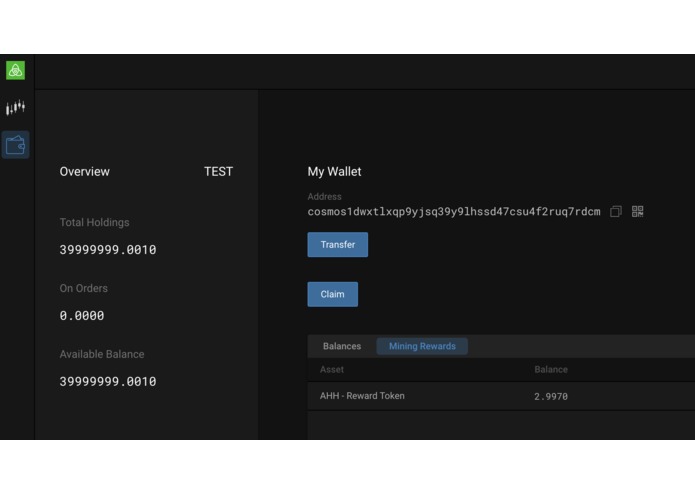Image resolution: width=695 pixels, height=494 pixels.
Task: Switch to the Balances tab
Action: click(342, 346)
